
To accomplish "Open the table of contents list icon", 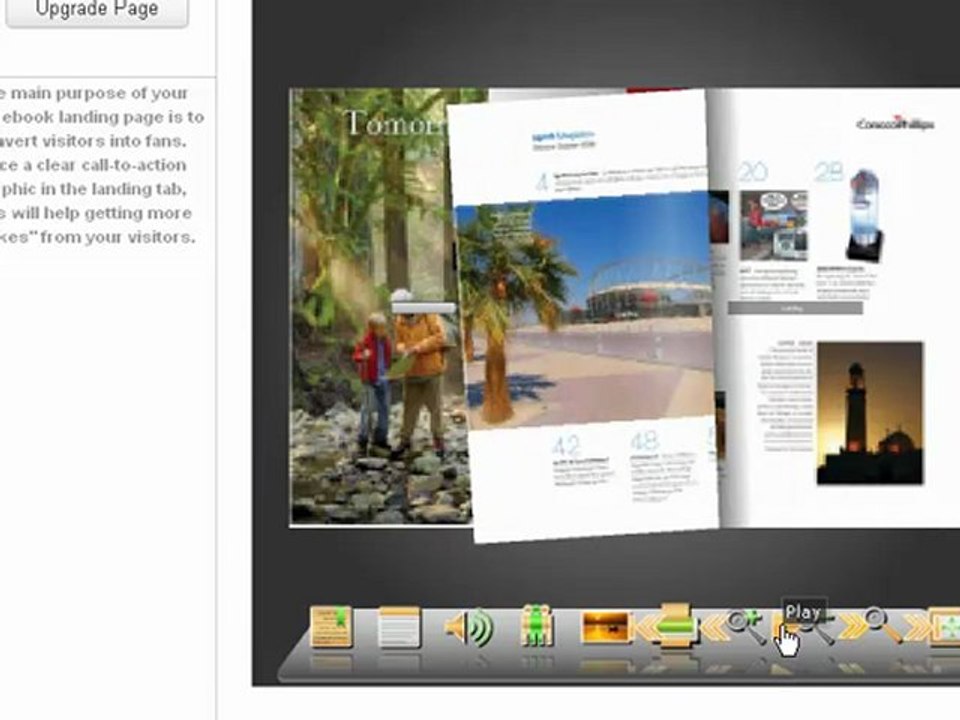I will 399,627.
